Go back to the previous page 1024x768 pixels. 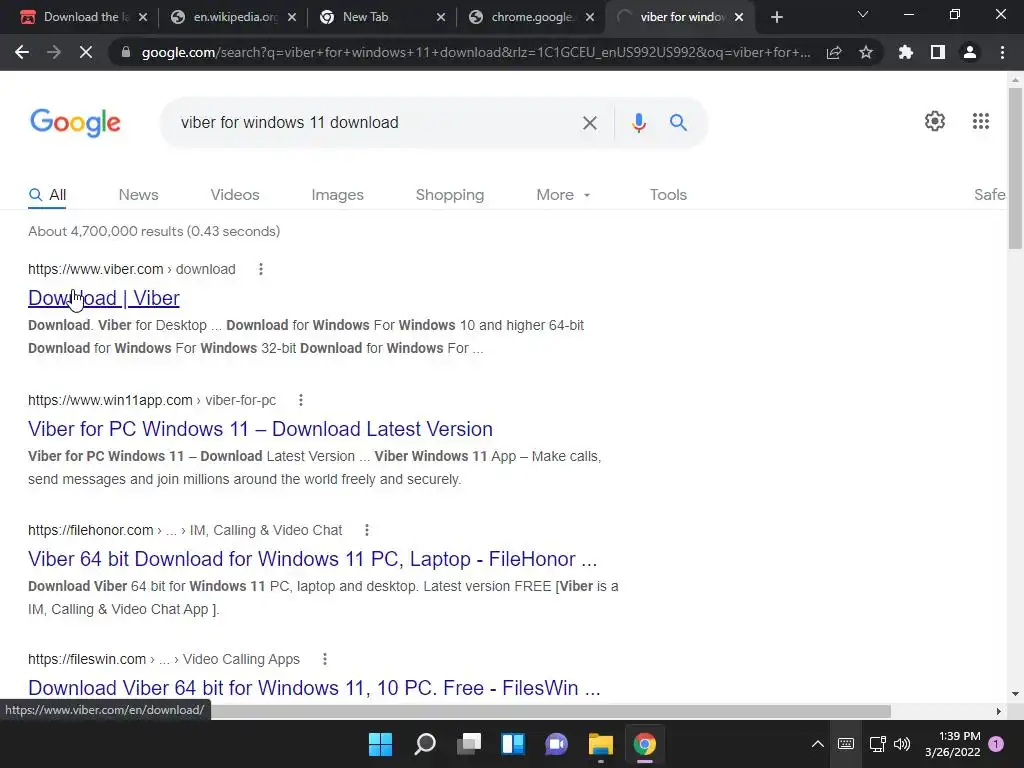point(22,52)
